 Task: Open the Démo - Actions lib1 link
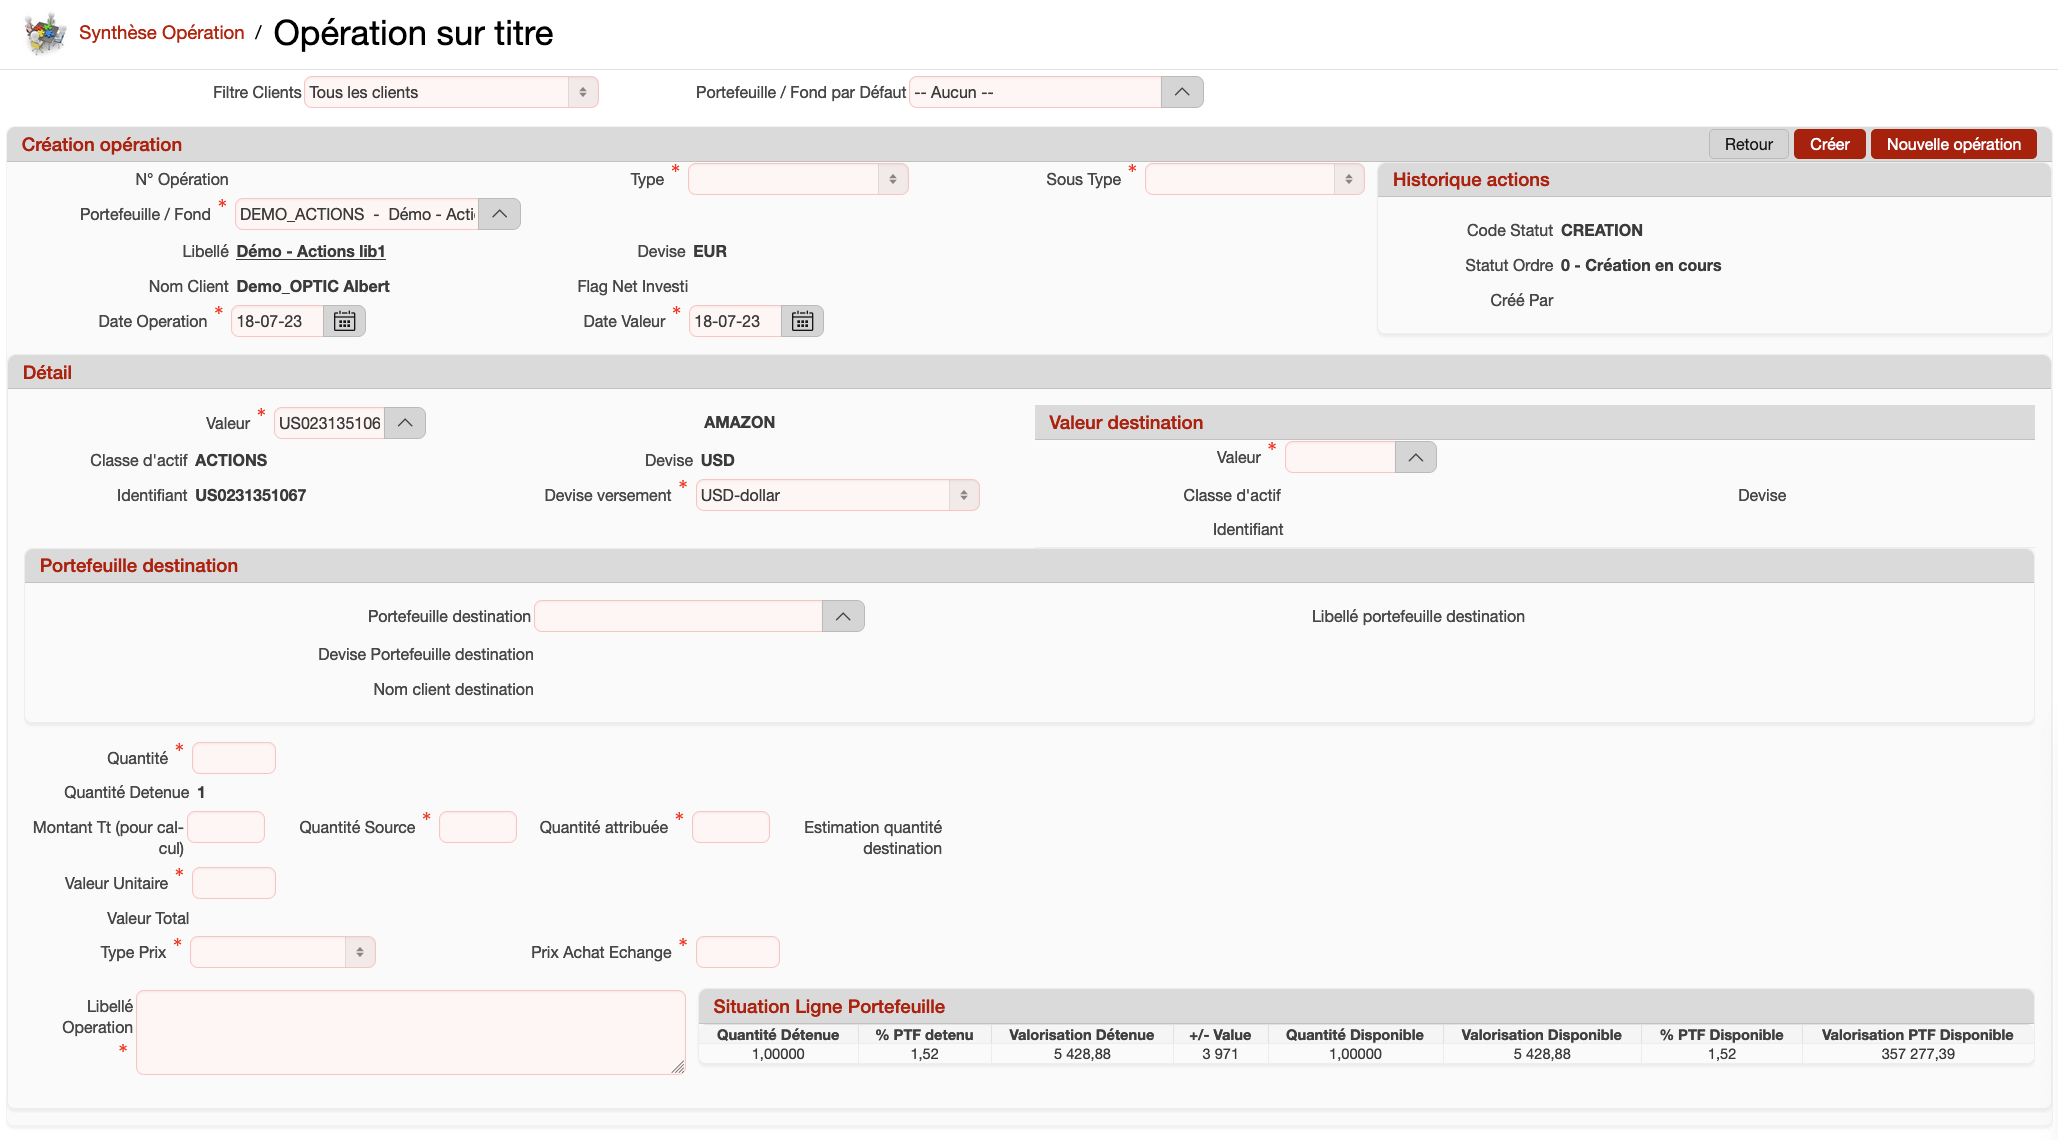coord(311,251)
